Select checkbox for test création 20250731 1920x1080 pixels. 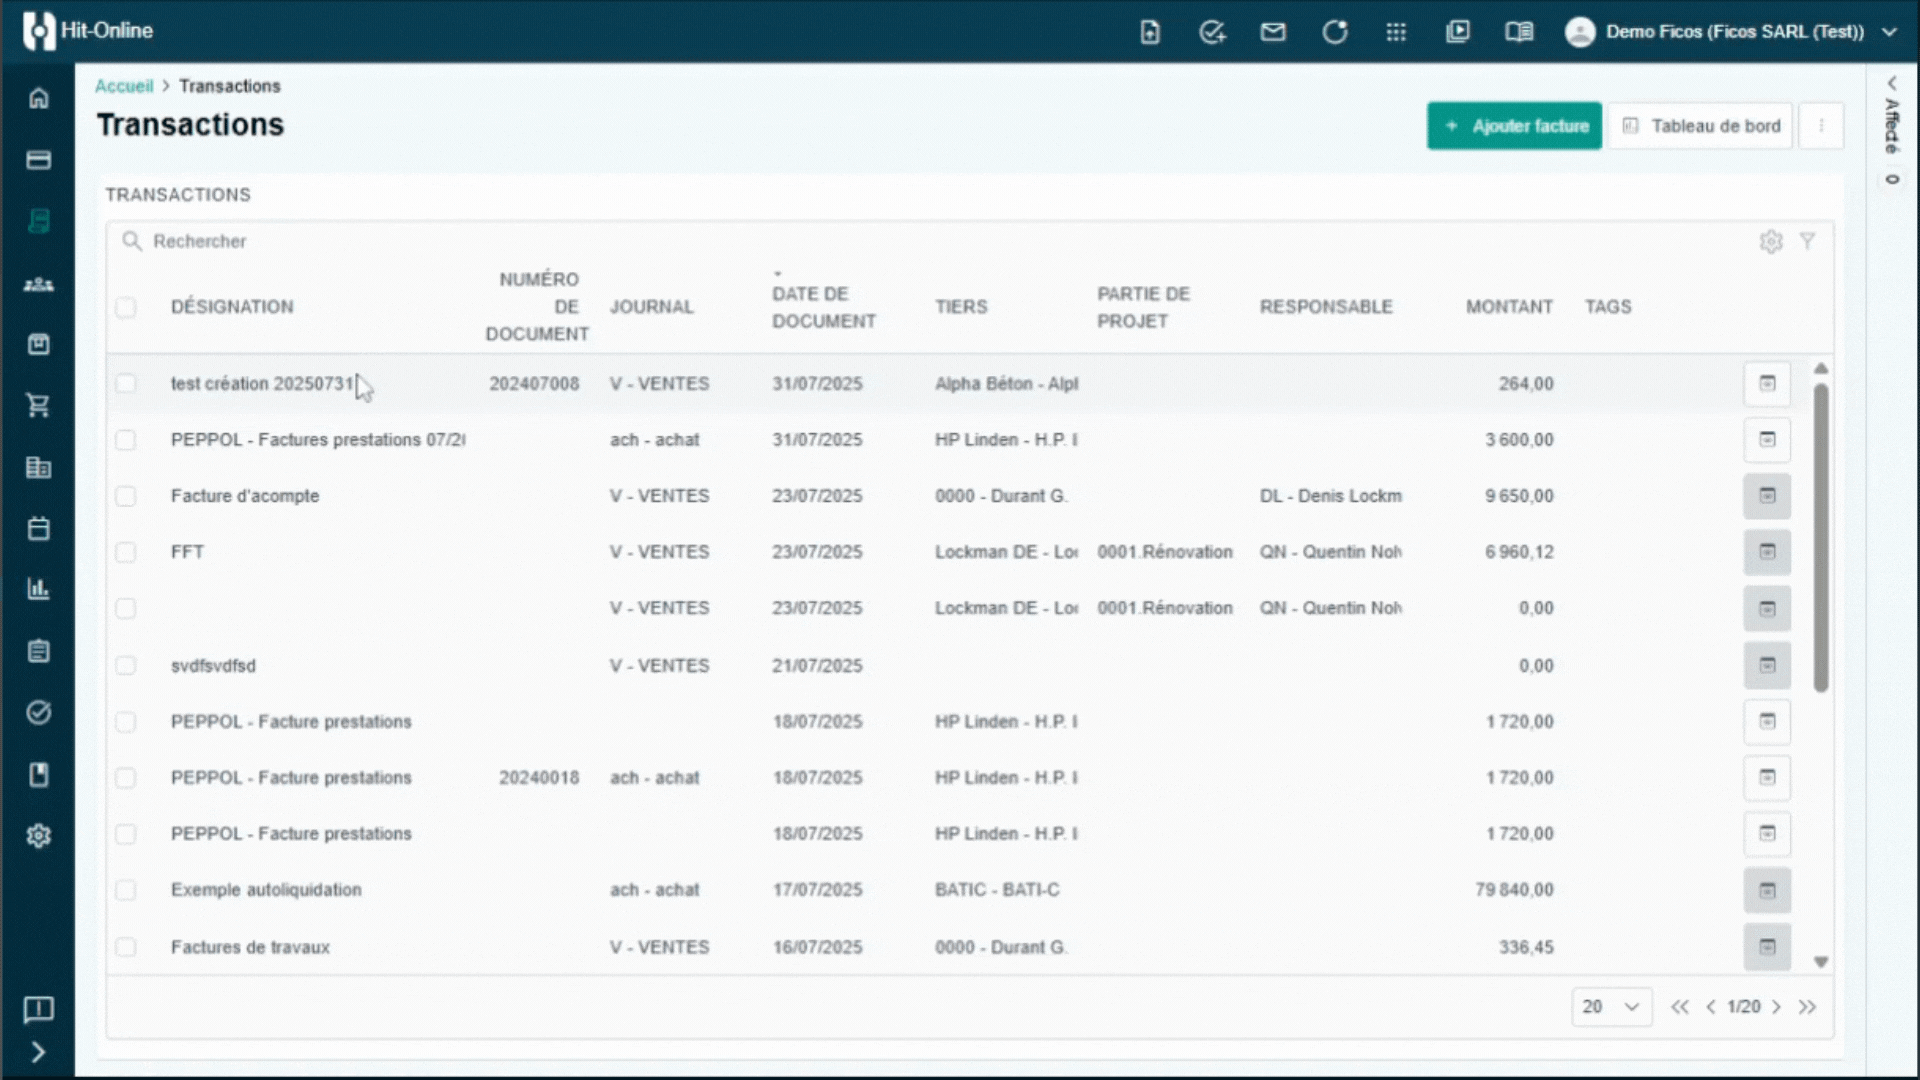coord(125,383)
